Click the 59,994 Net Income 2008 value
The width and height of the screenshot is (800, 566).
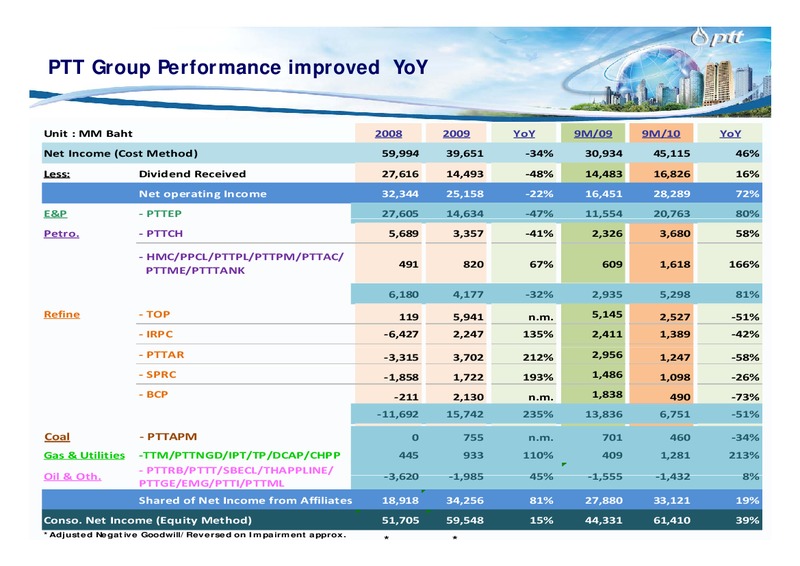pos(401,154)
